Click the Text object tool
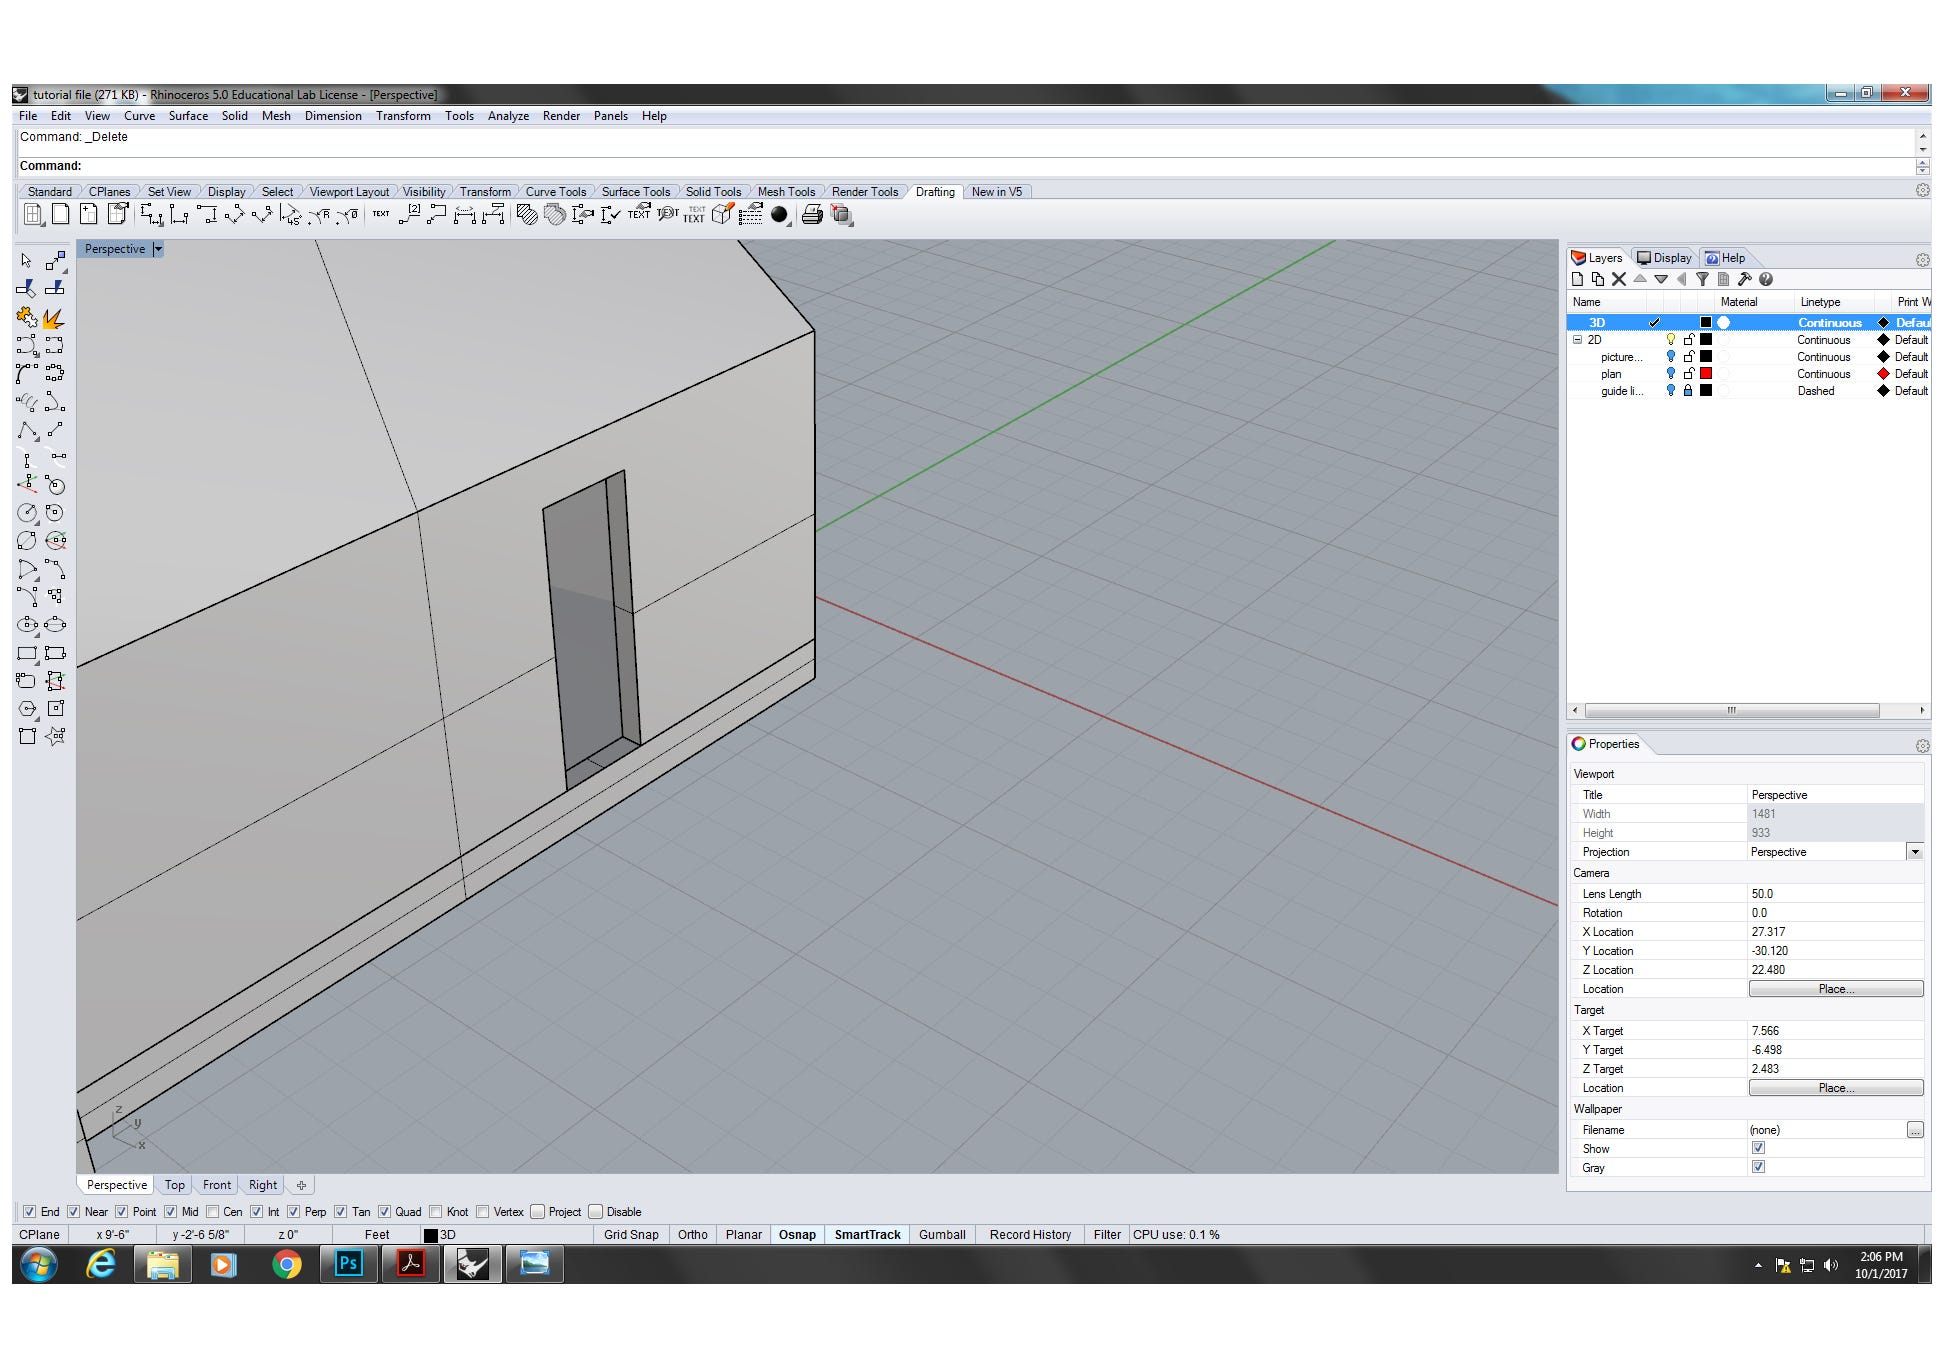 (x=381, y=214)
